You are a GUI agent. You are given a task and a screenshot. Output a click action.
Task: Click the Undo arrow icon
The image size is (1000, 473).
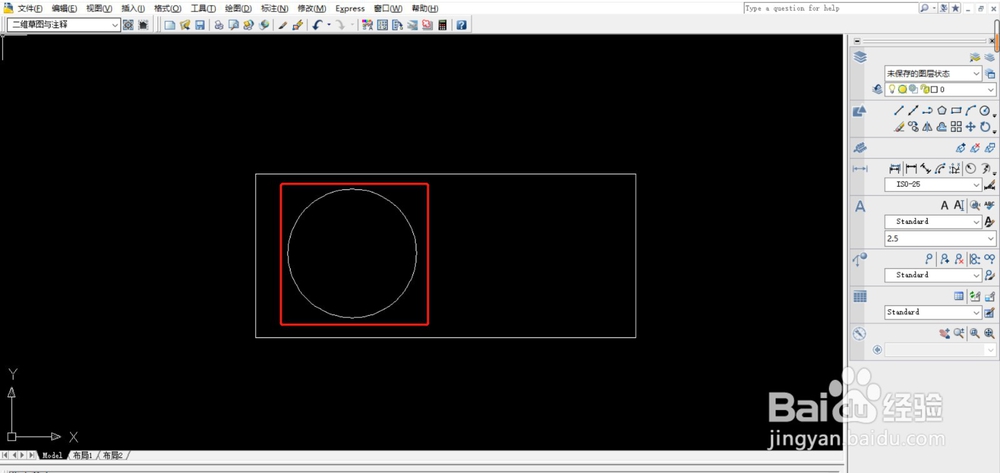[x=318, y=25]
